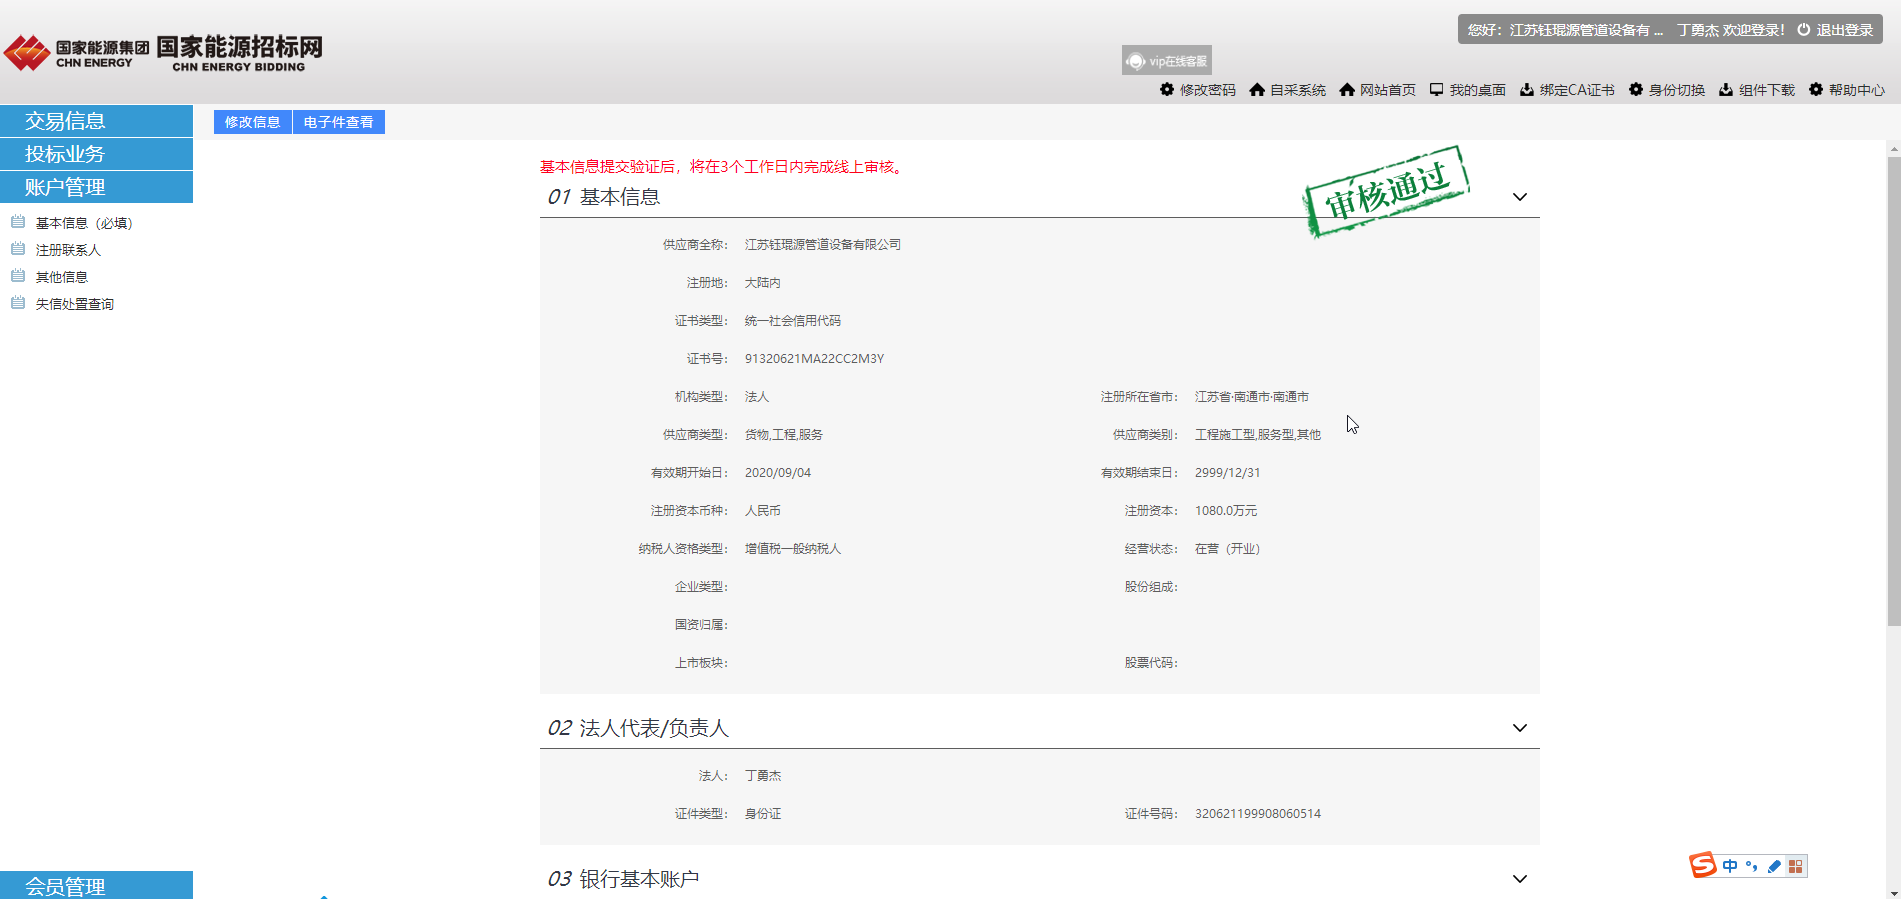Open the 投标业务 sidebar menu
The image size is (1901, 899).
pyautogui.click(x=96, y=154)
